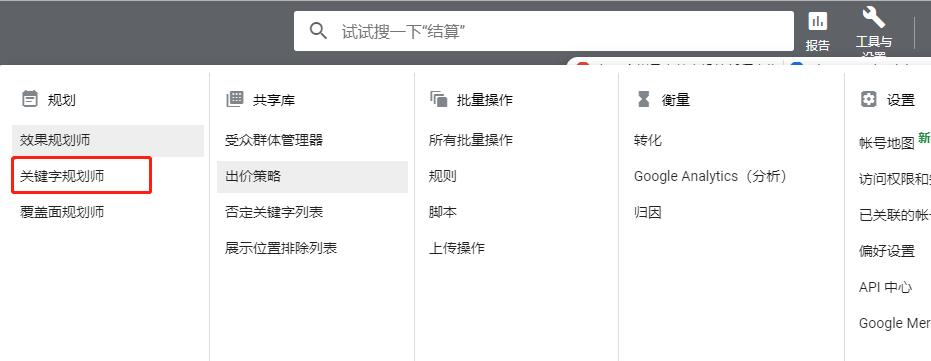Click the magnifier search icon
Image resolution: width=931 pixels, height=361 pixels.
(x=319, y=31)
